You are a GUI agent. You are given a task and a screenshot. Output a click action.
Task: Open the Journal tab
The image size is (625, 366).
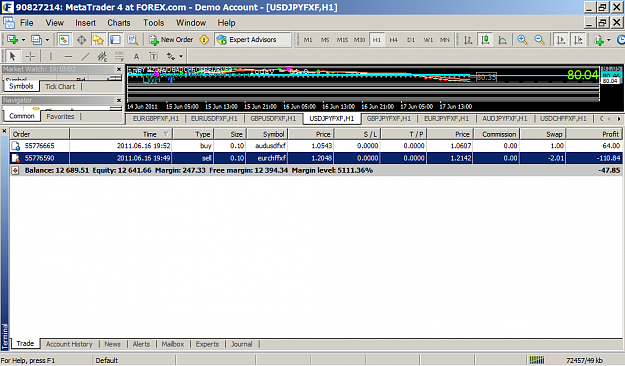click(x=242, y=344)
